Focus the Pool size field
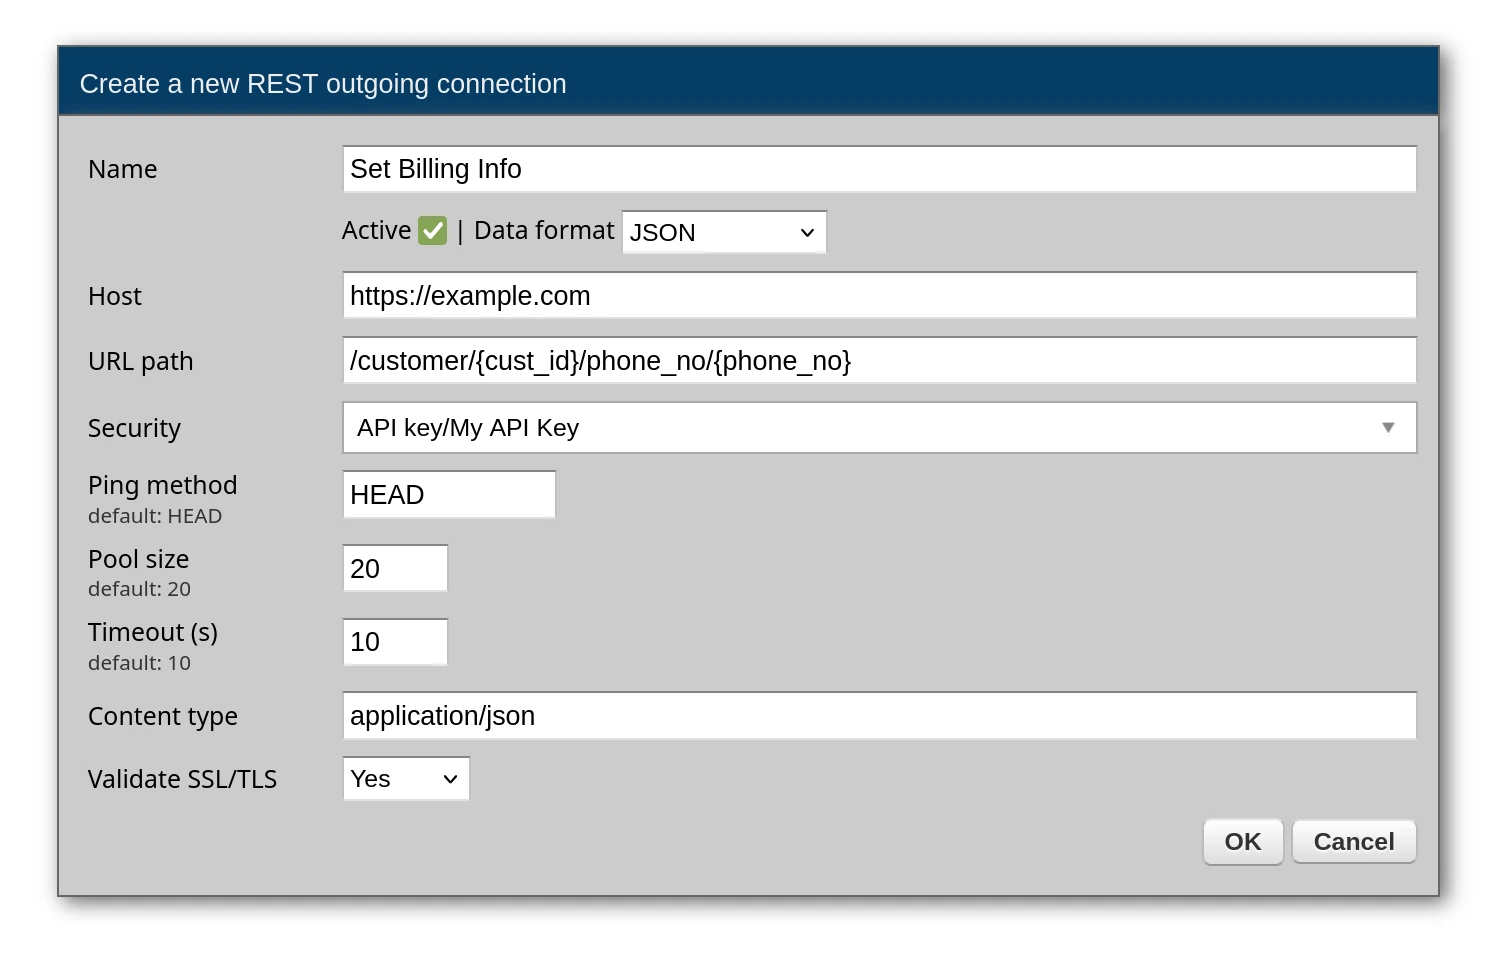This screenshot has height=959, width=1497. coord(395,569)
